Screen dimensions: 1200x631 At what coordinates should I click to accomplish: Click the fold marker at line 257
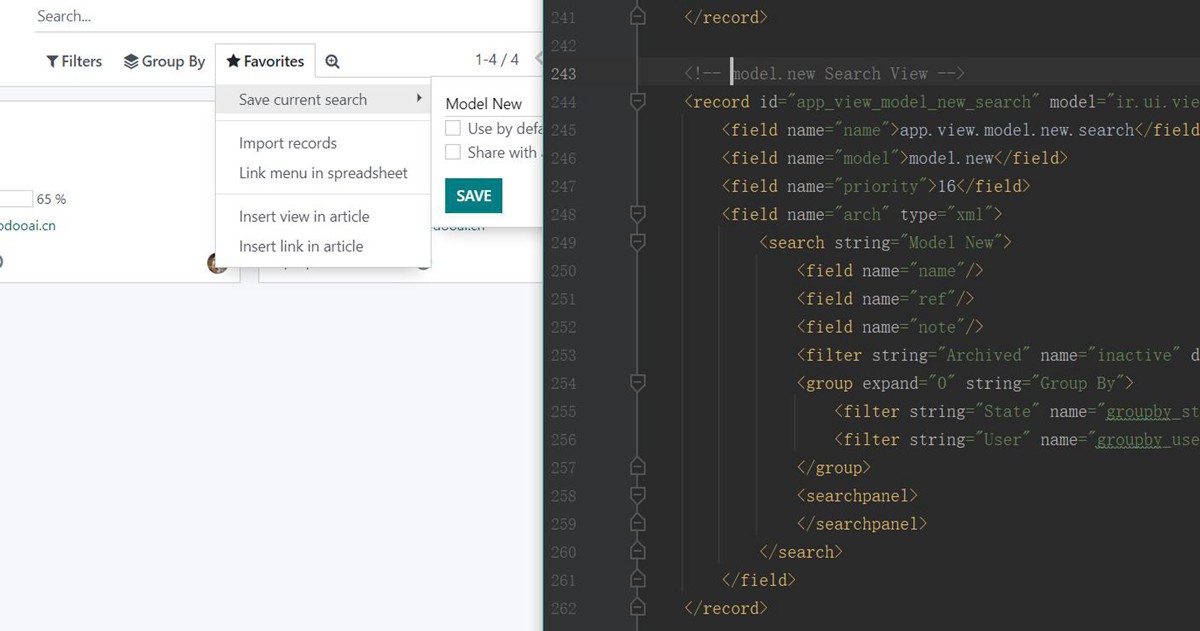pyautogui.click(x=637, y=467)
